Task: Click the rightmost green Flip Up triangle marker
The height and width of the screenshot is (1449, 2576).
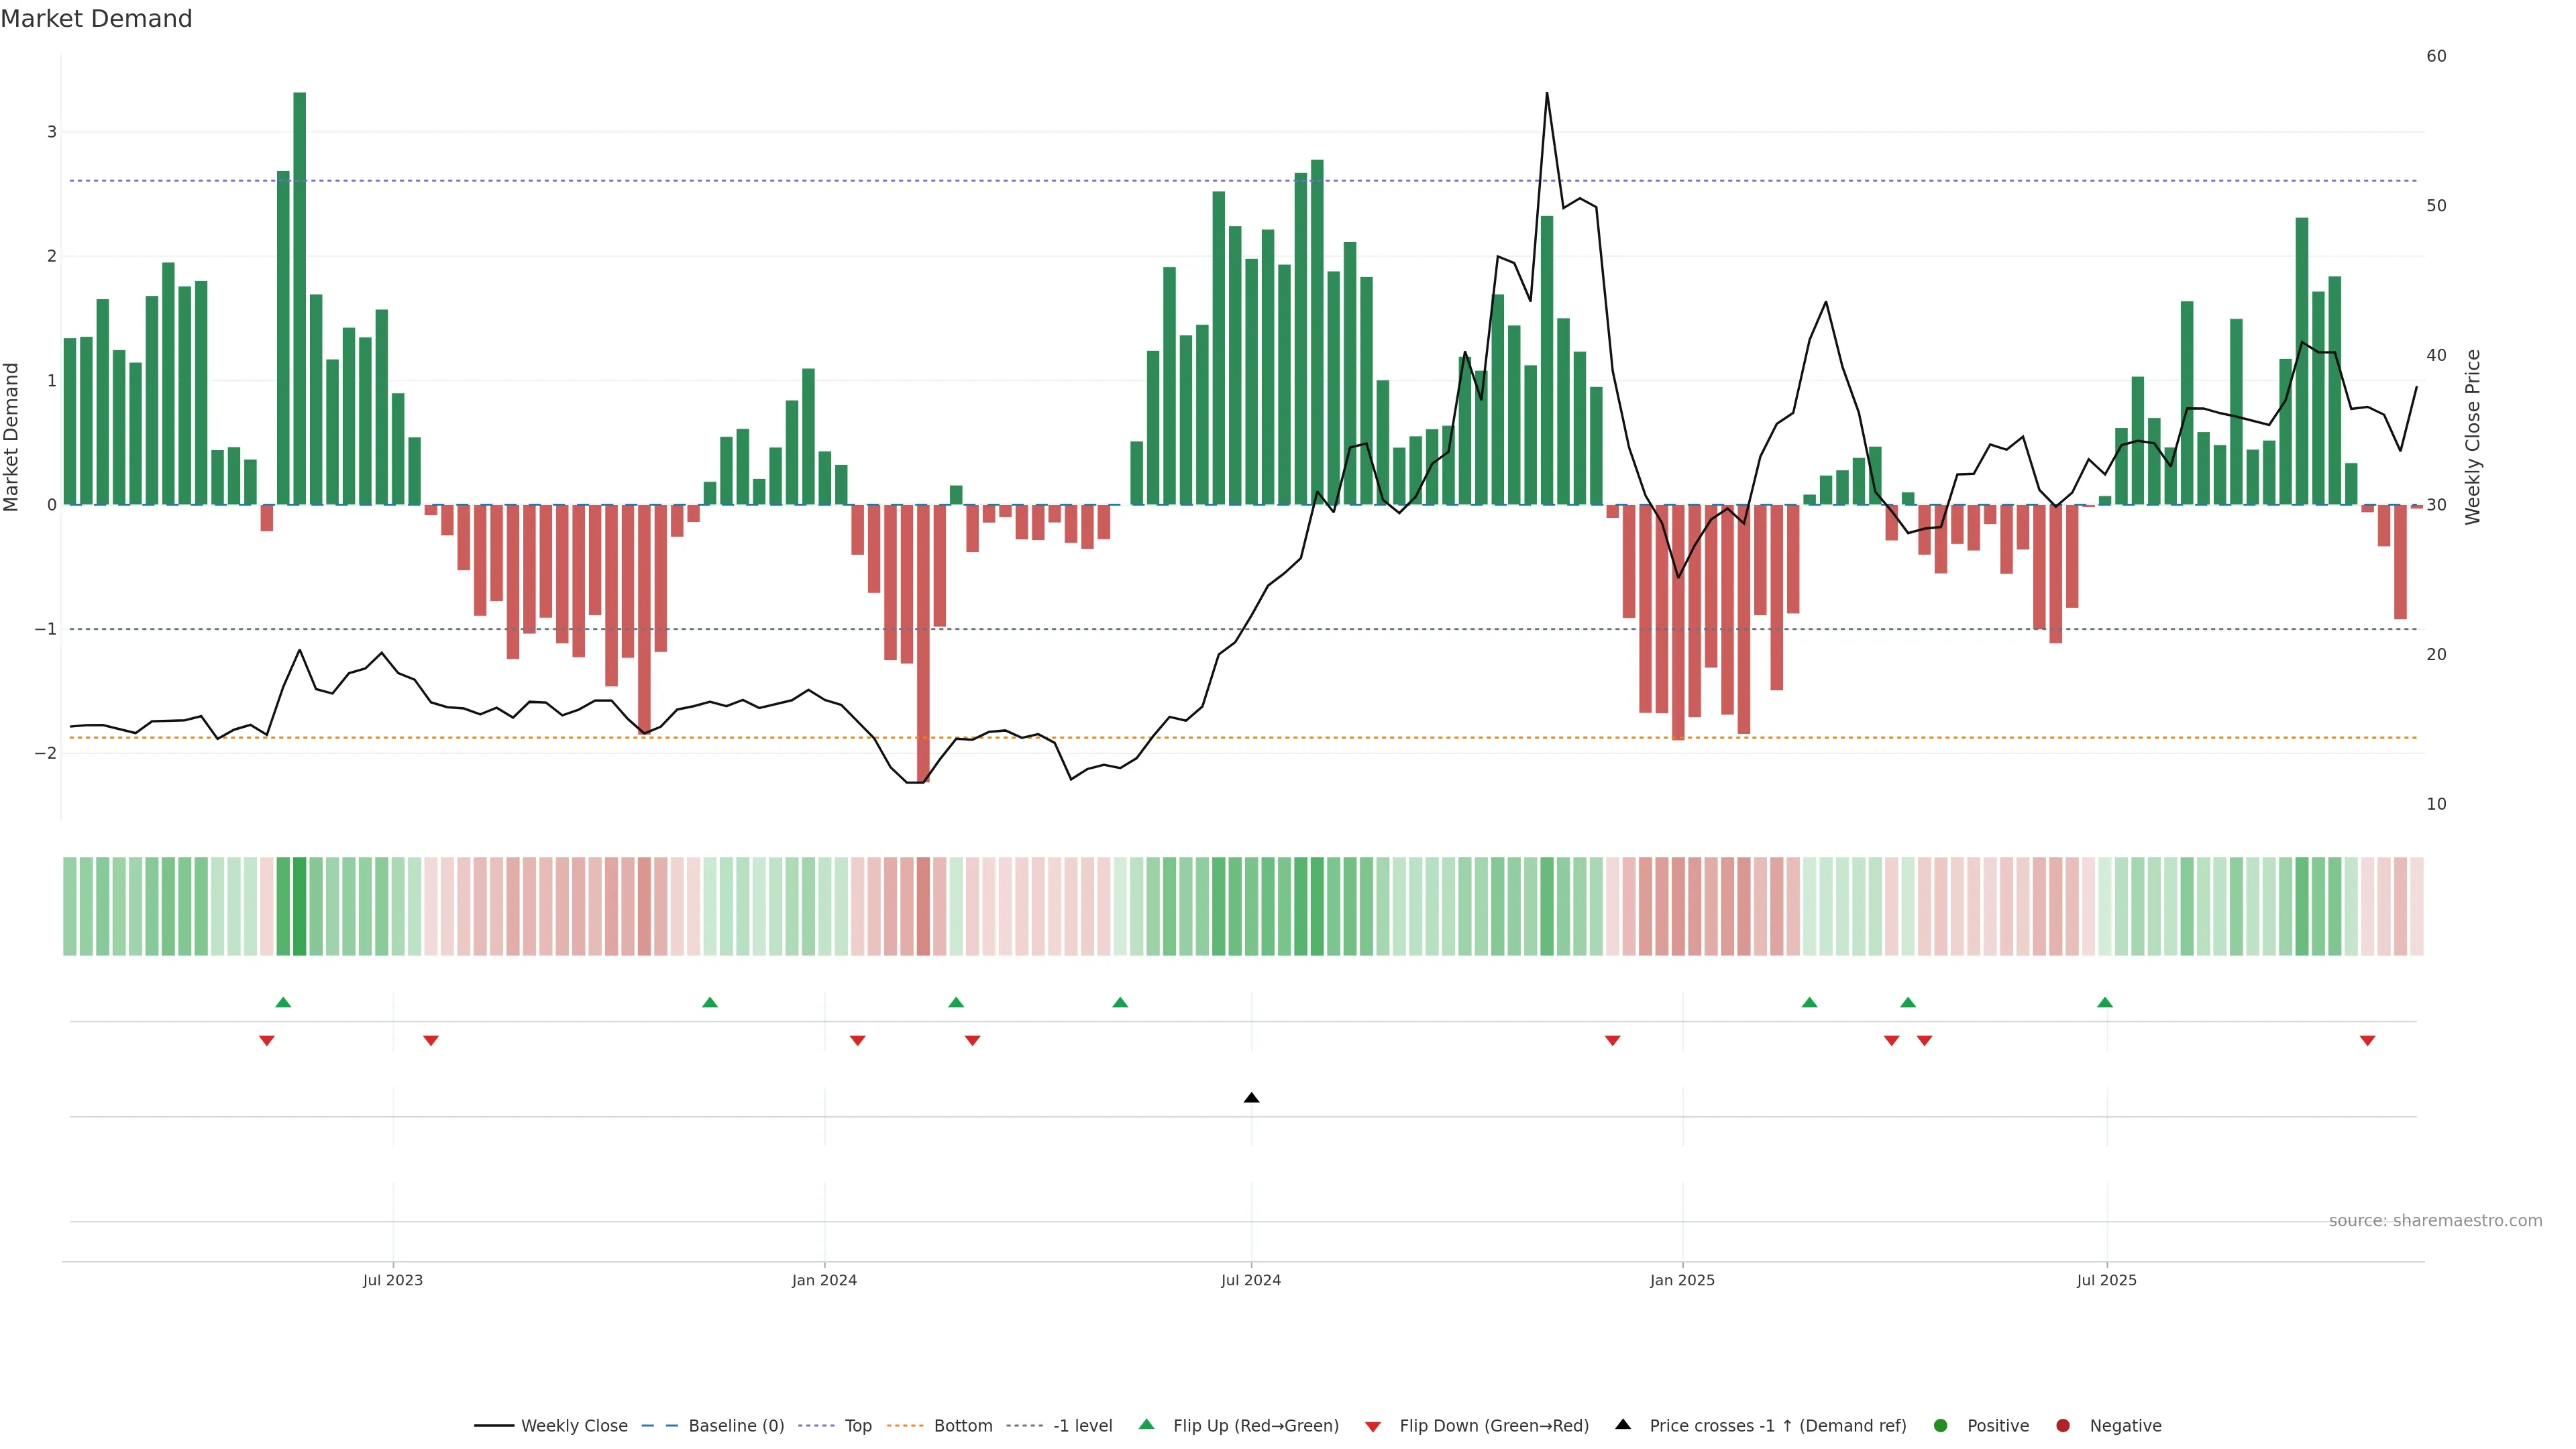Action: tap(2105, 1002)
